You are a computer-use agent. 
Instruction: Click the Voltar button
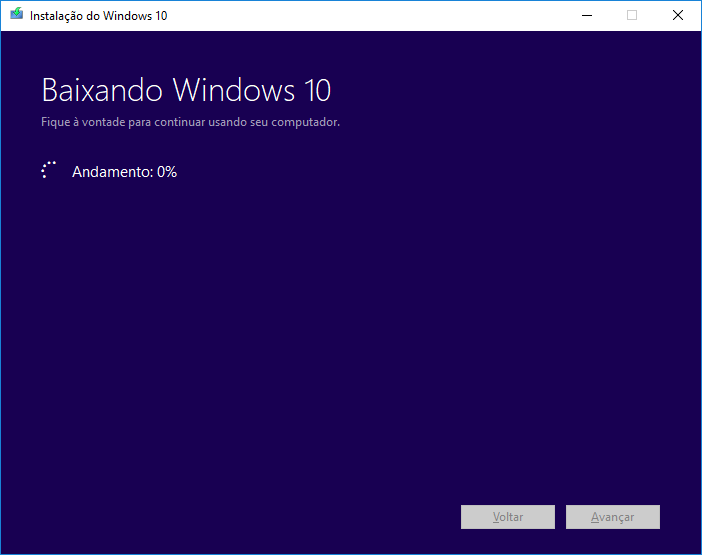click(x=508, y=517)
